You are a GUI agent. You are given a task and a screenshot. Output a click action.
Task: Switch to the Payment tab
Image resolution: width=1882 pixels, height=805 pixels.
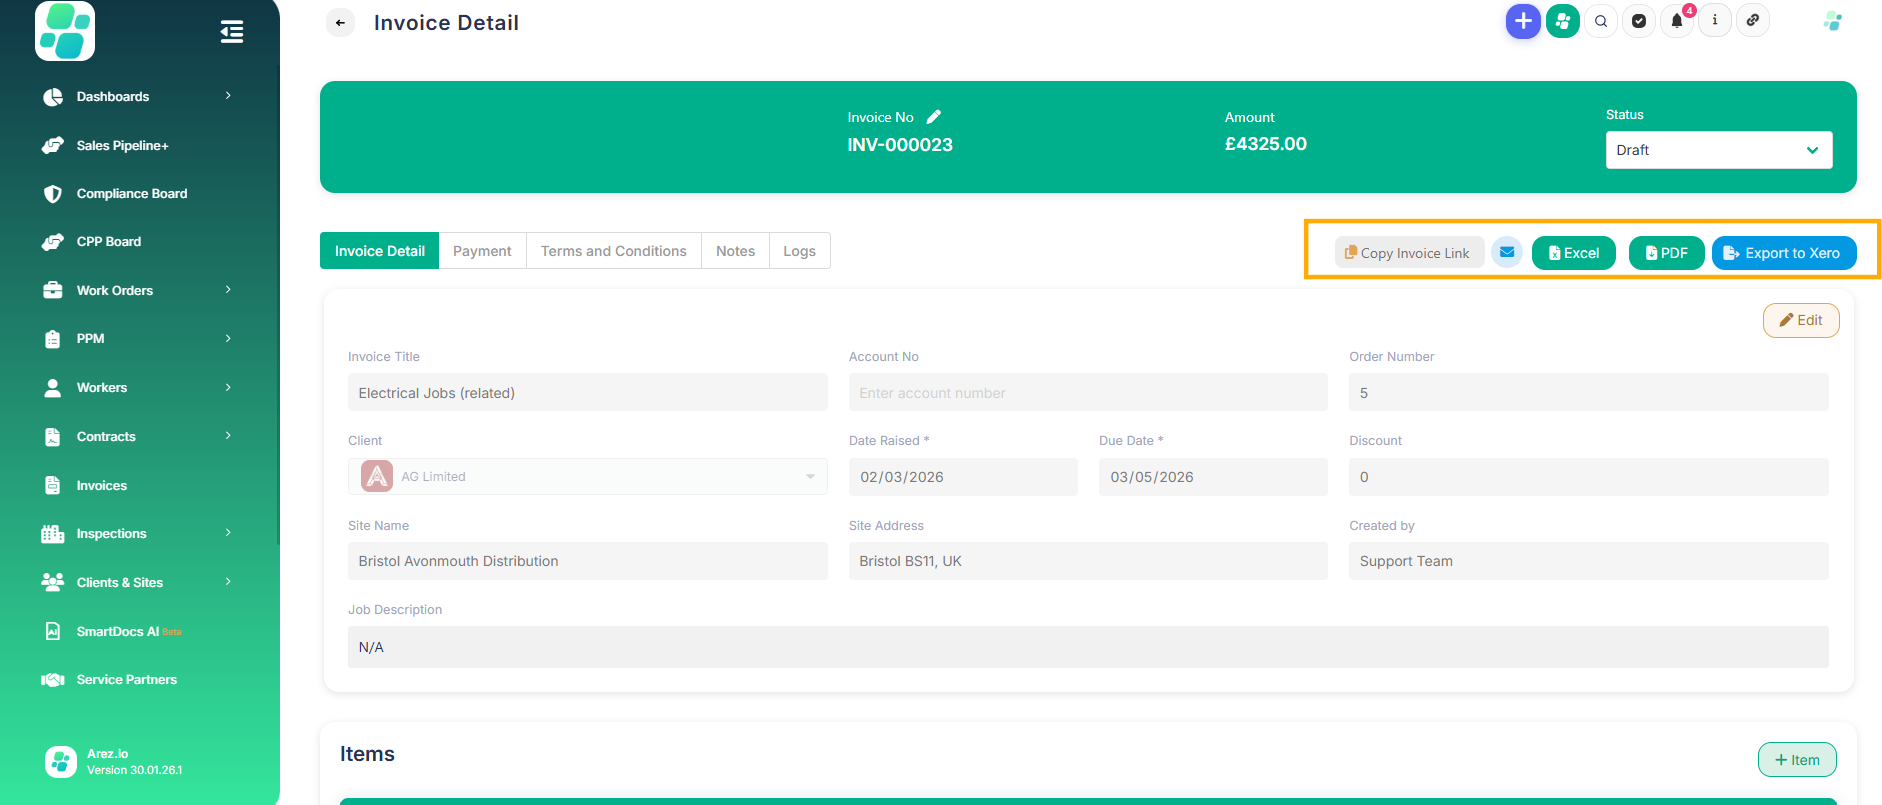coord(482,251)
